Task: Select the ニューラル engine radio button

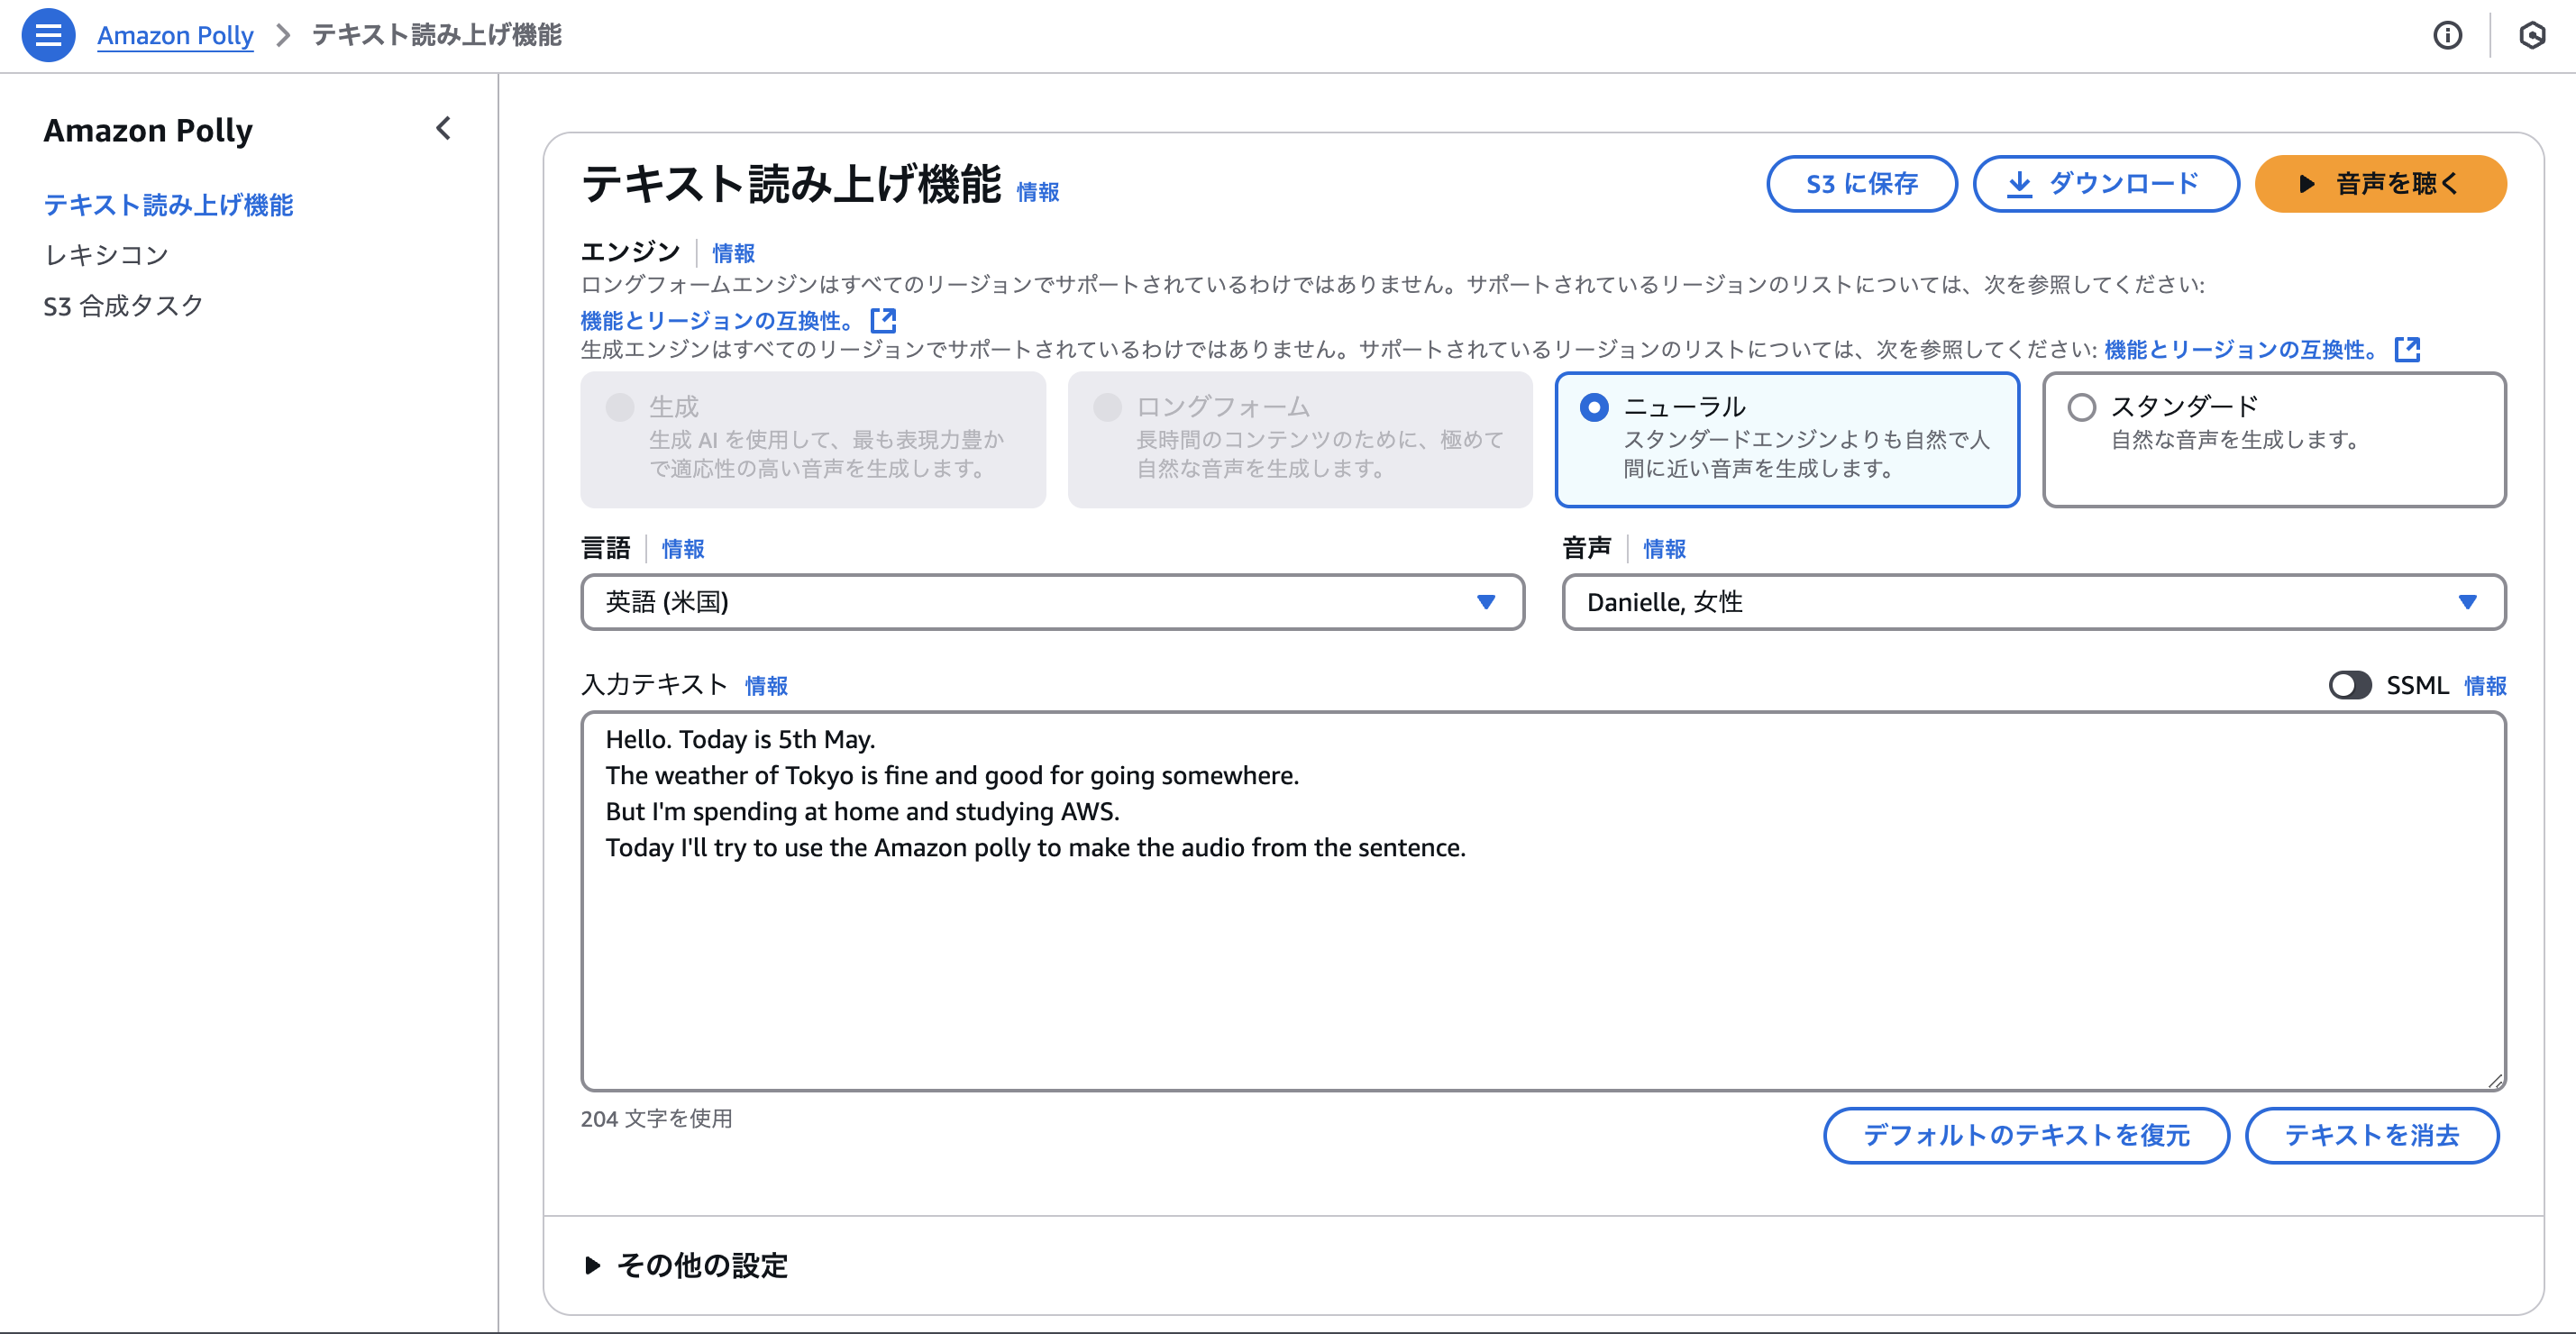Action: click(x=1594, y=408)
